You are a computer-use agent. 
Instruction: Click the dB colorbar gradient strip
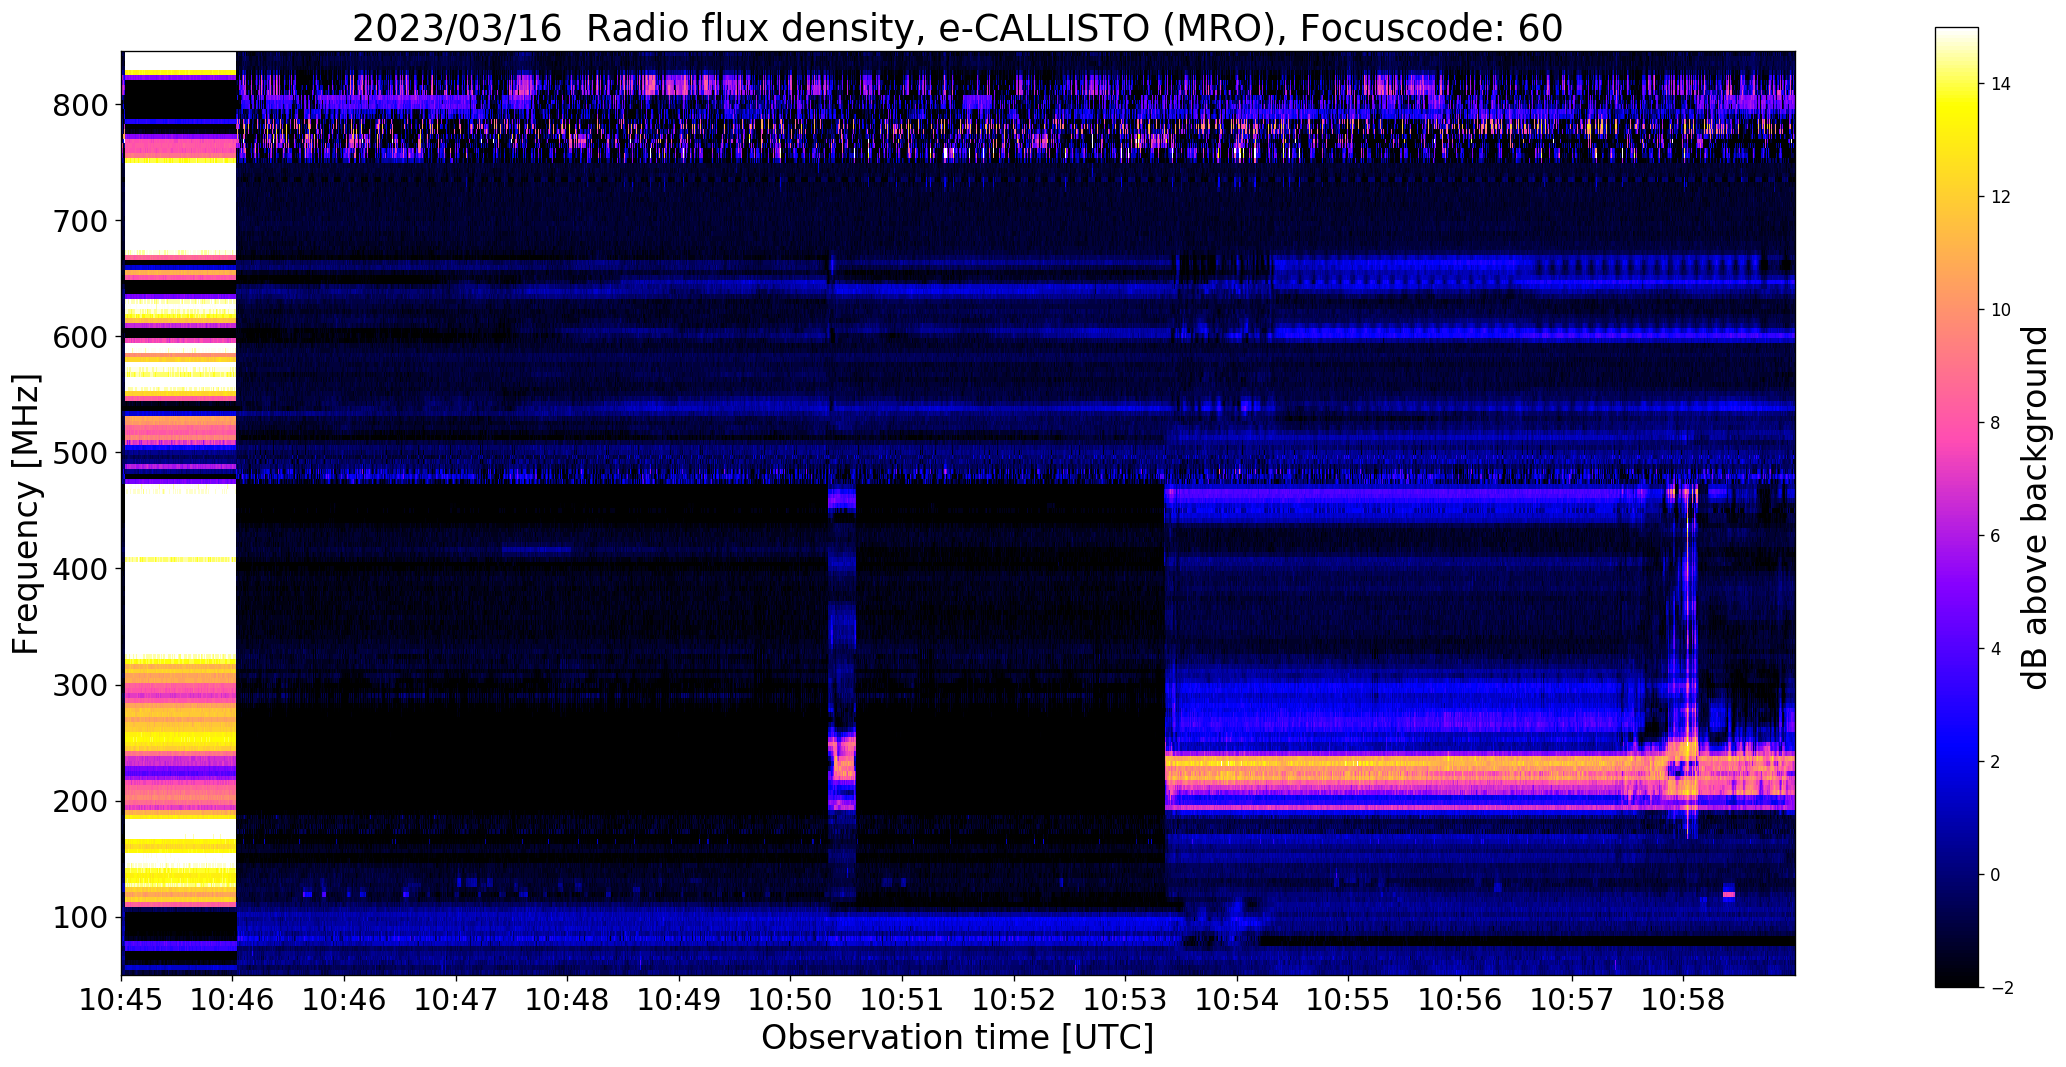tap(1957, 507)
